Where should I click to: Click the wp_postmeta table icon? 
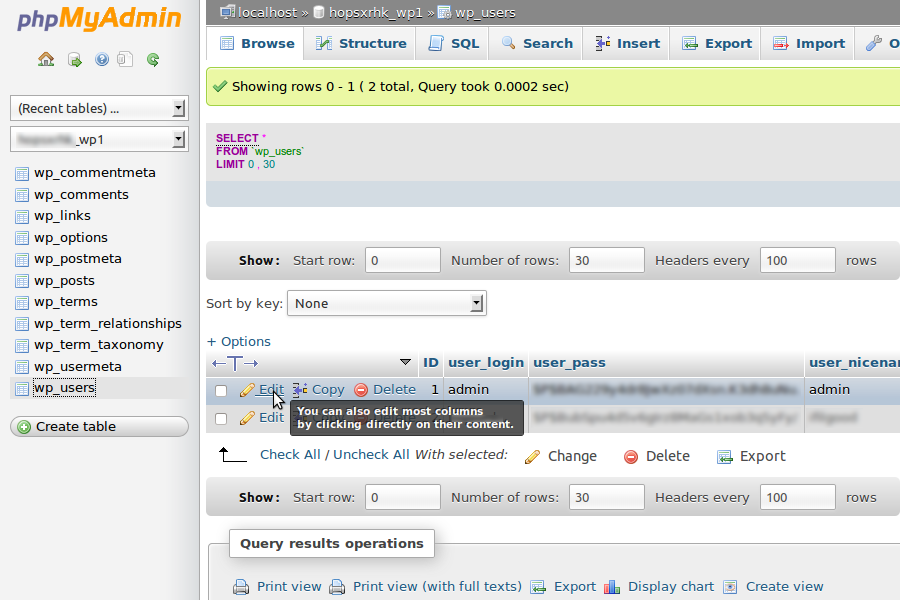22,260
